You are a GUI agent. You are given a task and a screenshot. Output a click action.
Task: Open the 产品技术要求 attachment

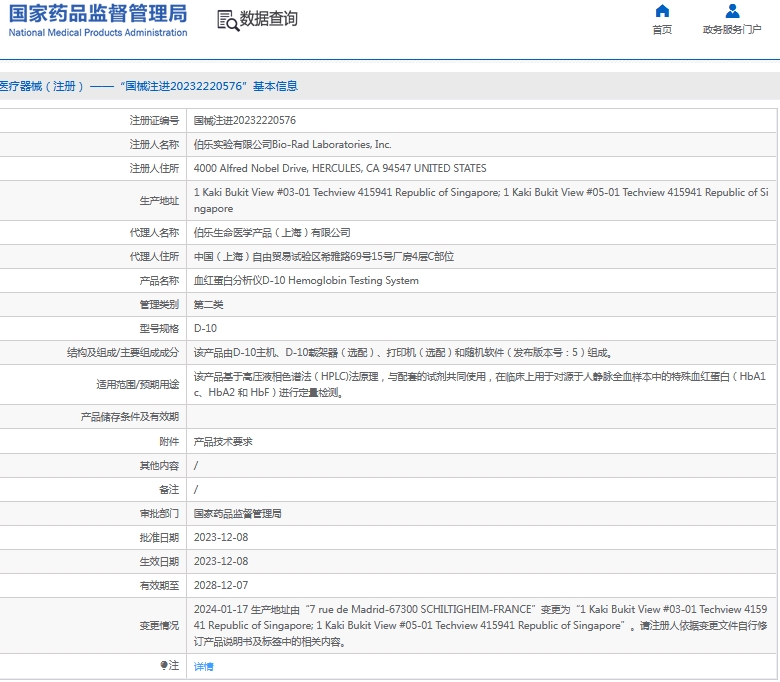point(223,442)
